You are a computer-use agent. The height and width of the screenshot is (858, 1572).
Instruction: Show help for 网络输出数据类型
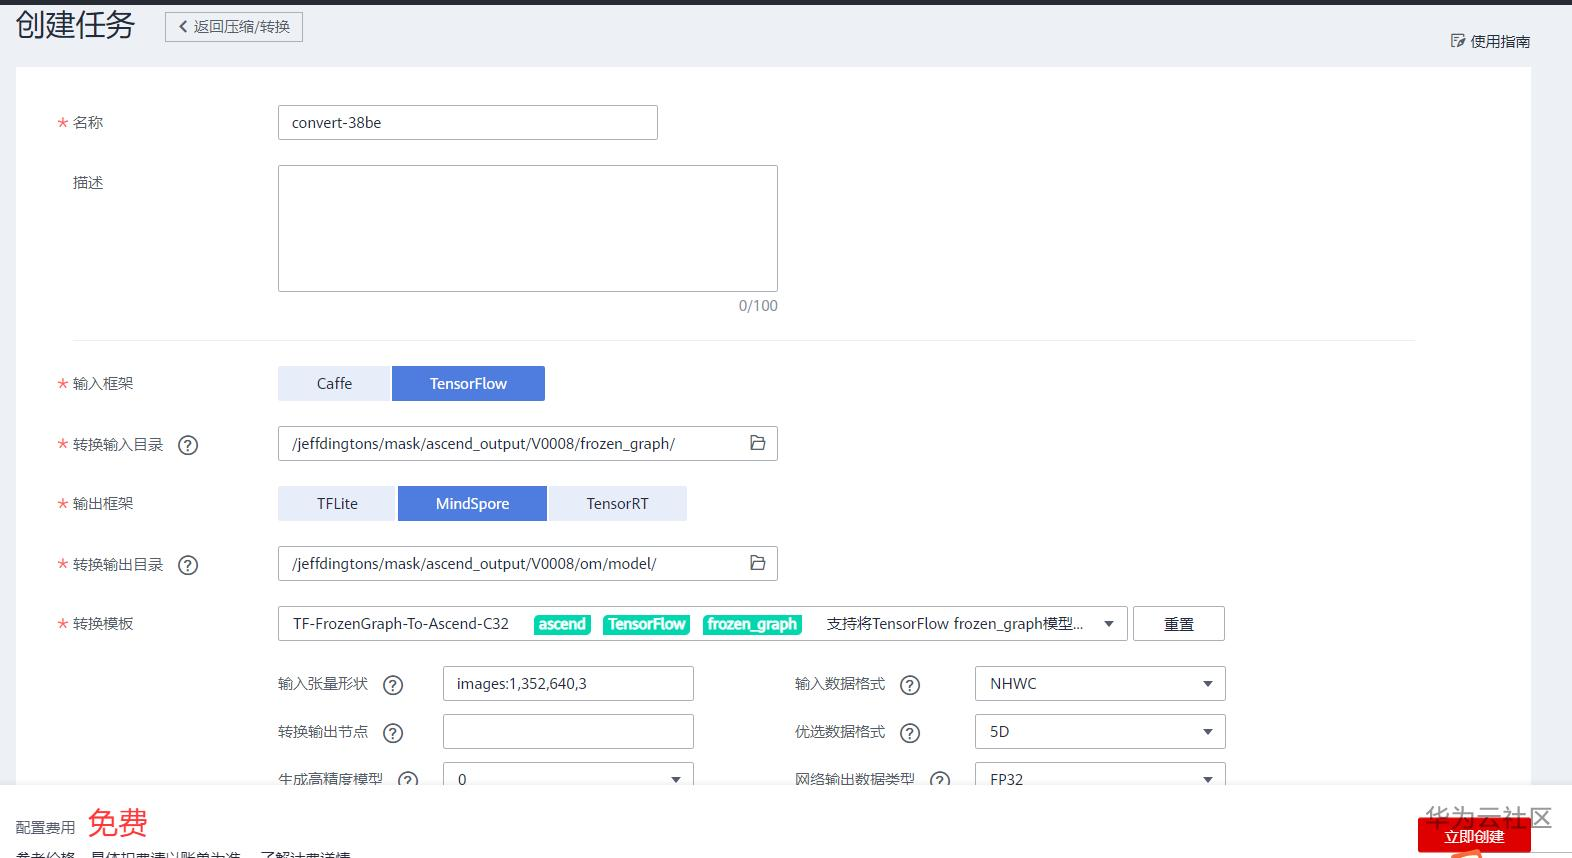[940, 779]
